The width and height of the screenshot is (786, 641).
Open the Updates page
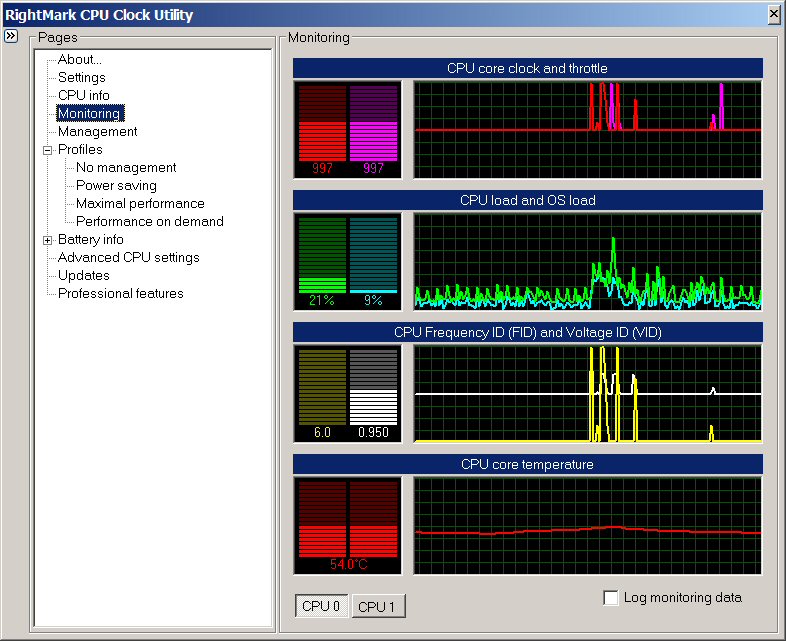[84, 276]
